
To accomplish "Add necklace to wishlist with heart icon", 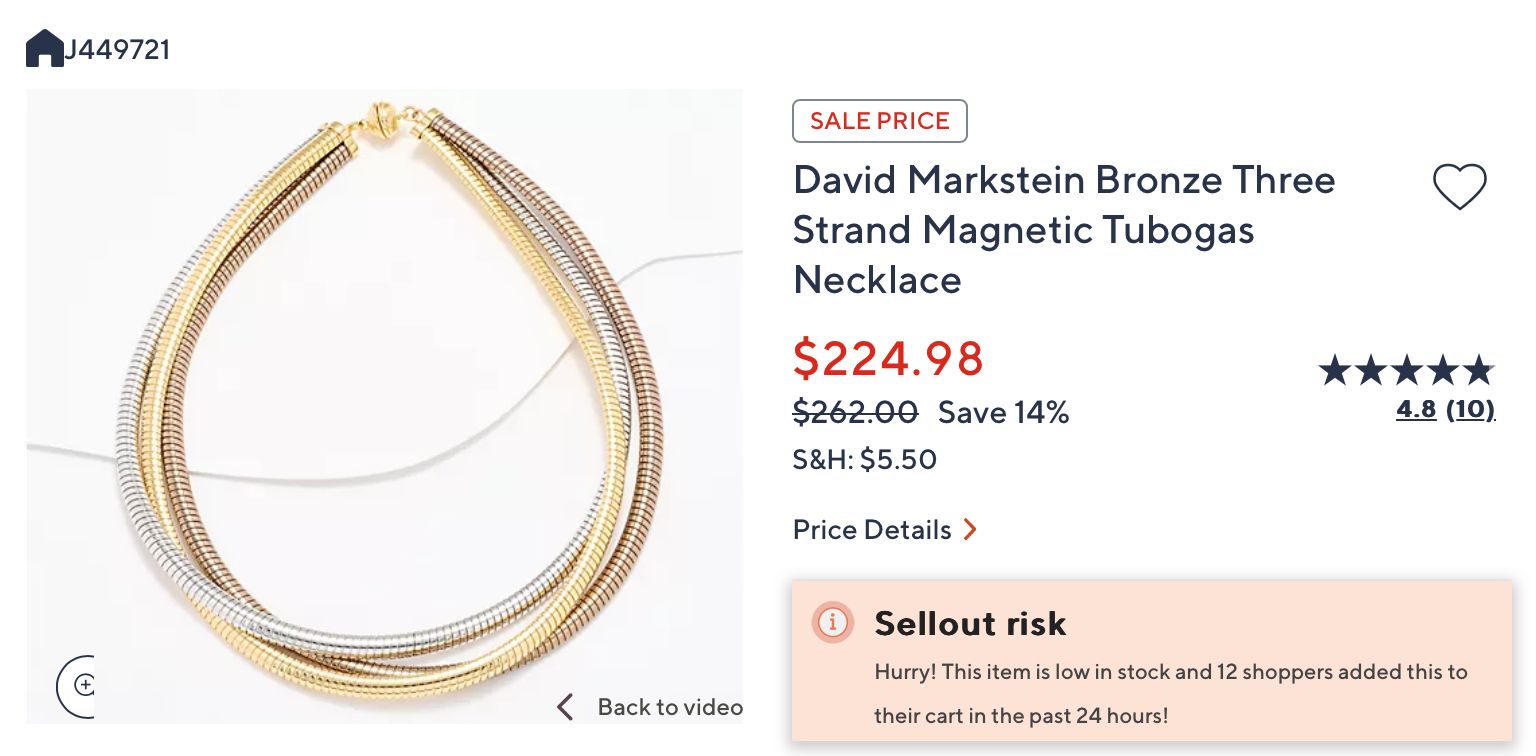I will pos(1459,187).
